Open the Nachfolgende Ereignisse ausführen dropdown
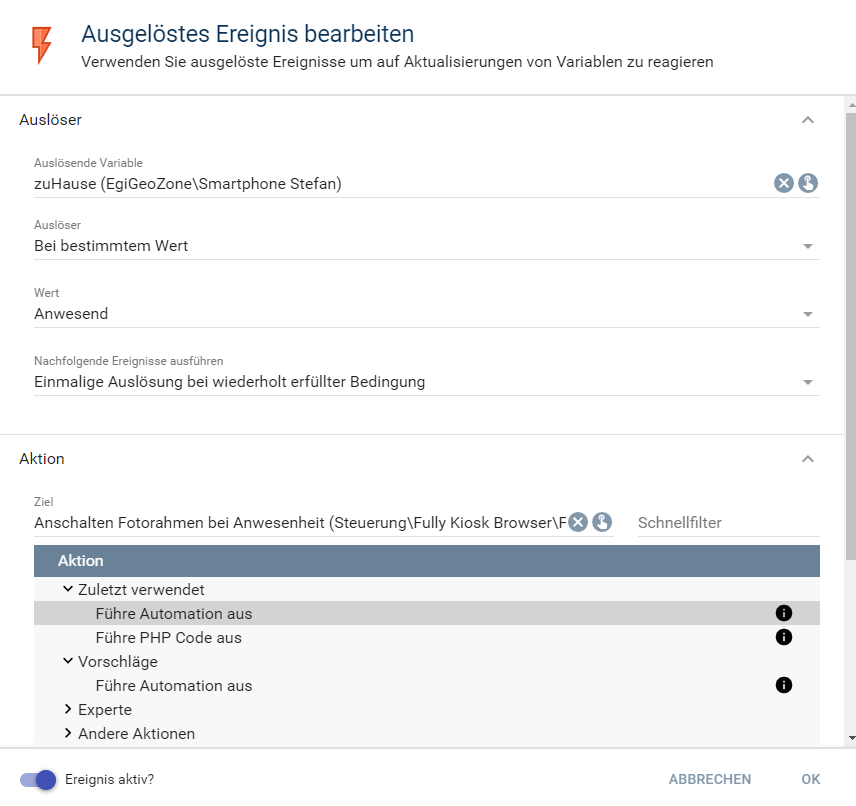 (426, 382)
